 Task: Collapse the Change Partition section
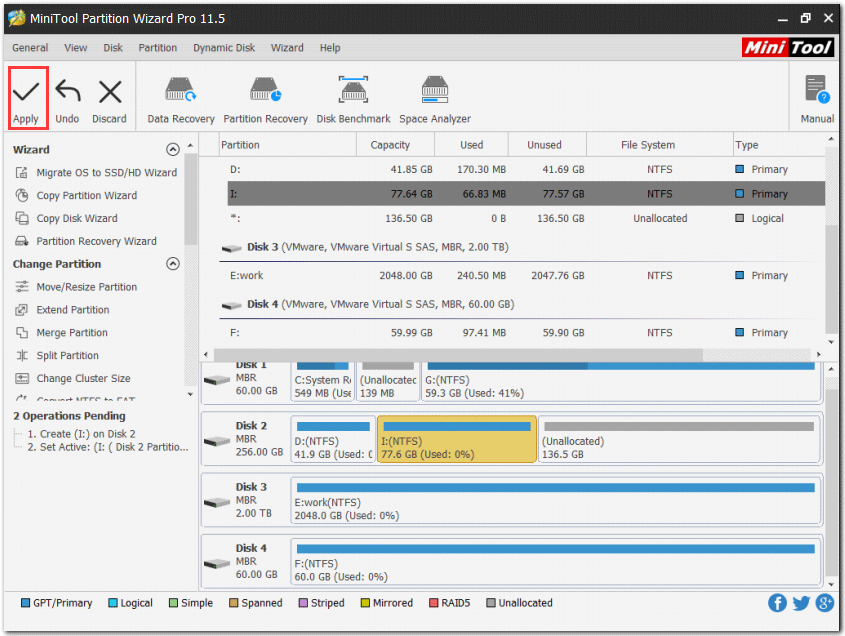172,263
